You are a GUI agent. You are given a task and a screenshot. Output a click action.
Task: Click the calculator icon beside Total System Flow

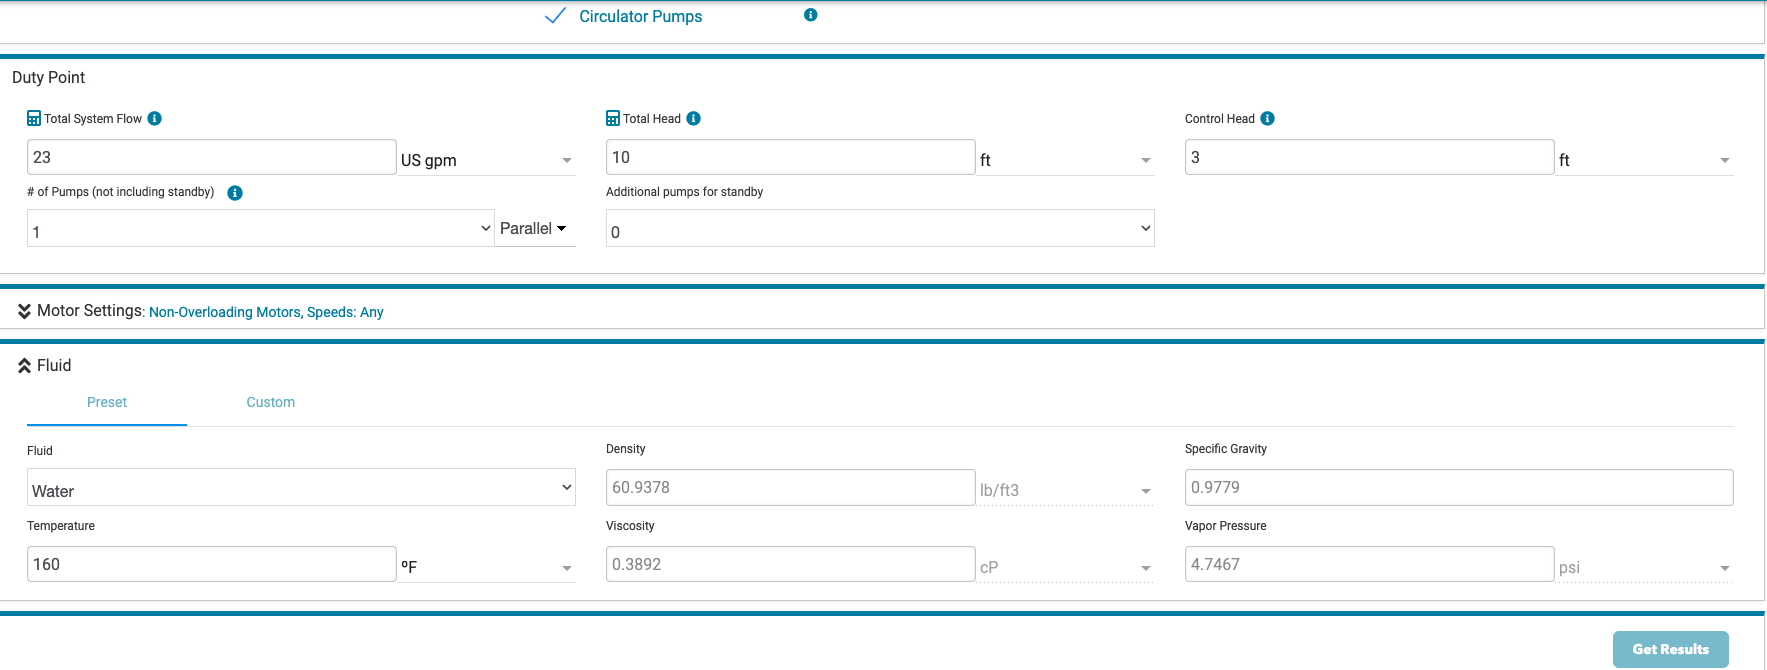(34, 118)
